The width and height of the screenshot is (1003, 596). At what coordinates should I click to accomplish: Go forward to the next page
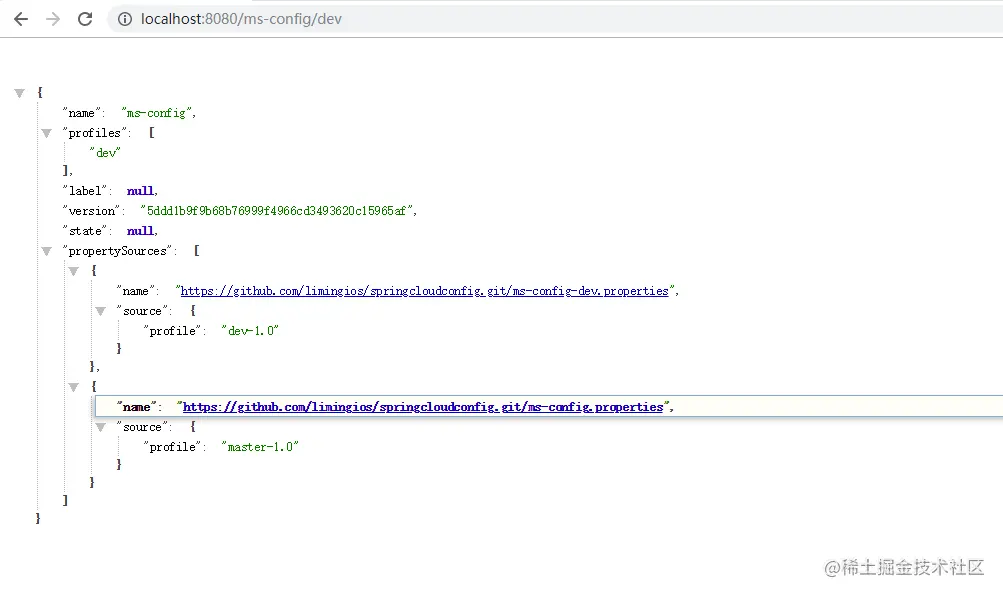tap(52, 19)
